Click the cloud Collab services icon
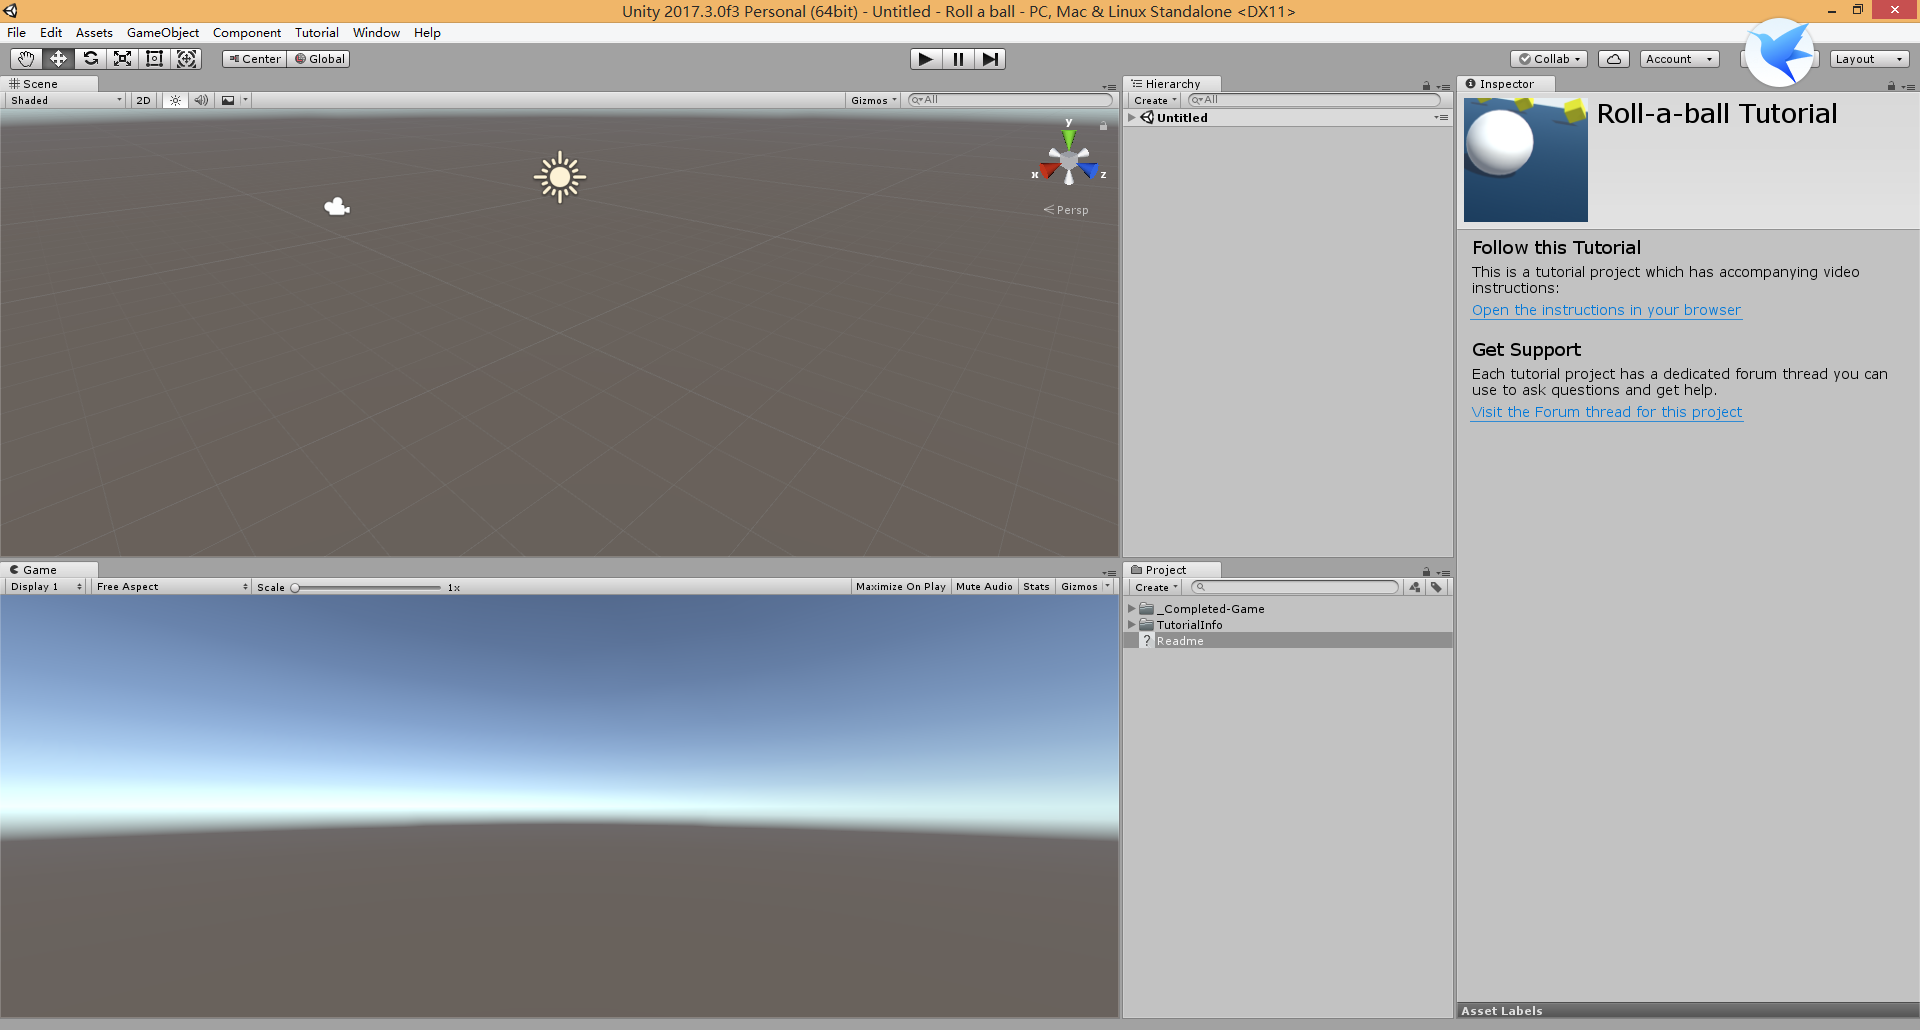The height and width of the screenshot is (1030, 1920). coord(1613,58)
